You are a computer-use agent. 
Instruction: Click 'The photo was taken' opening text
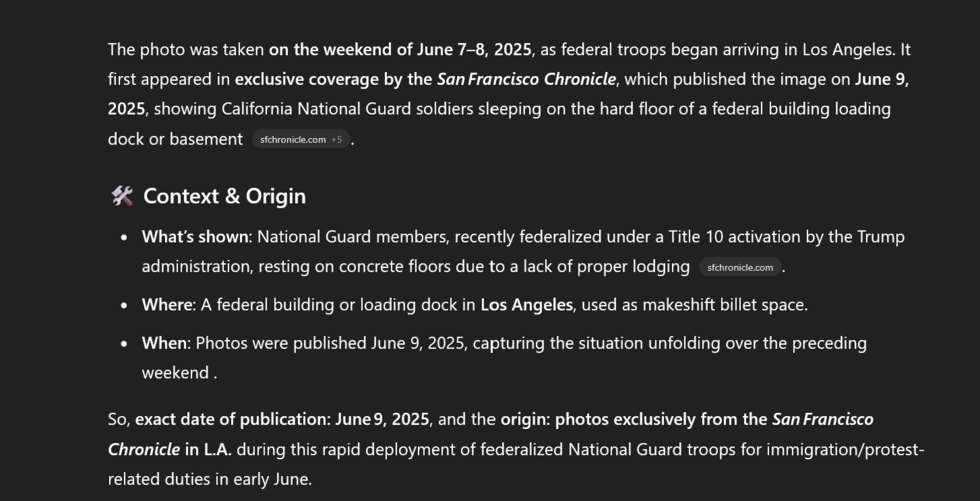[x=185, y=49]
